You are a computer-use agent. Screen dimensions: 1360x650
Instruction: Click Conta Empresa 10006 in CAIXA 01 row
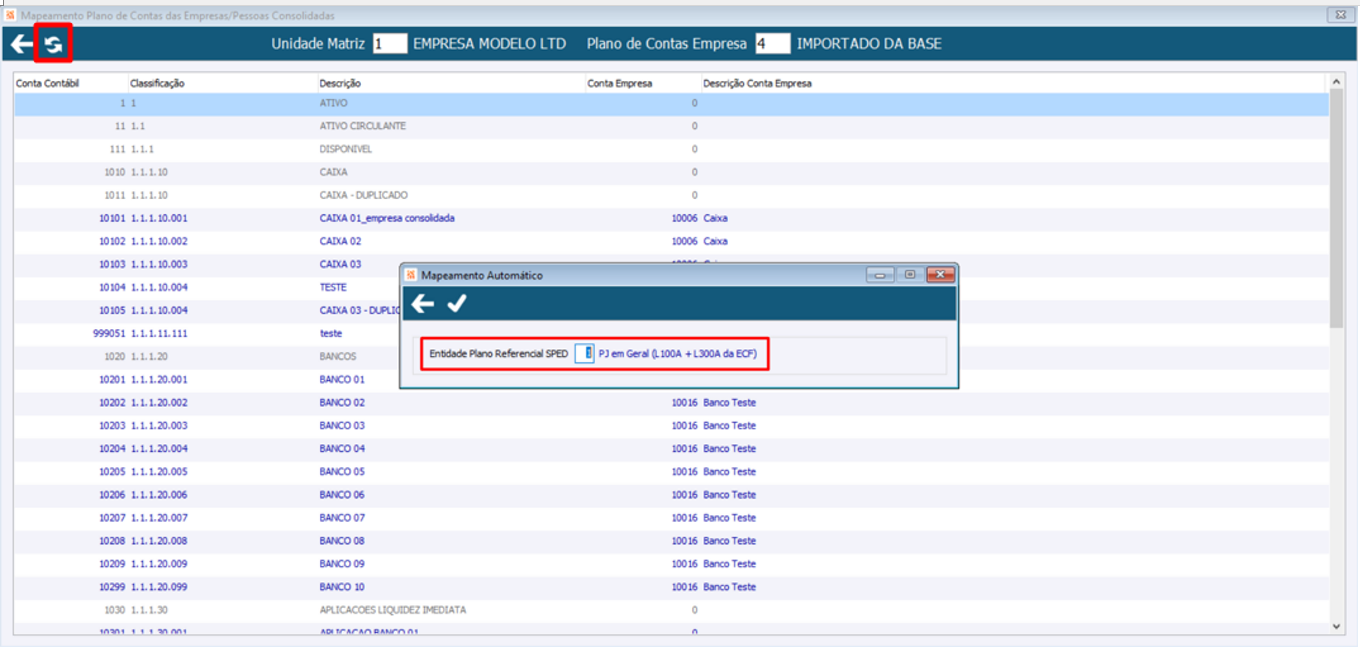(684, 218)
